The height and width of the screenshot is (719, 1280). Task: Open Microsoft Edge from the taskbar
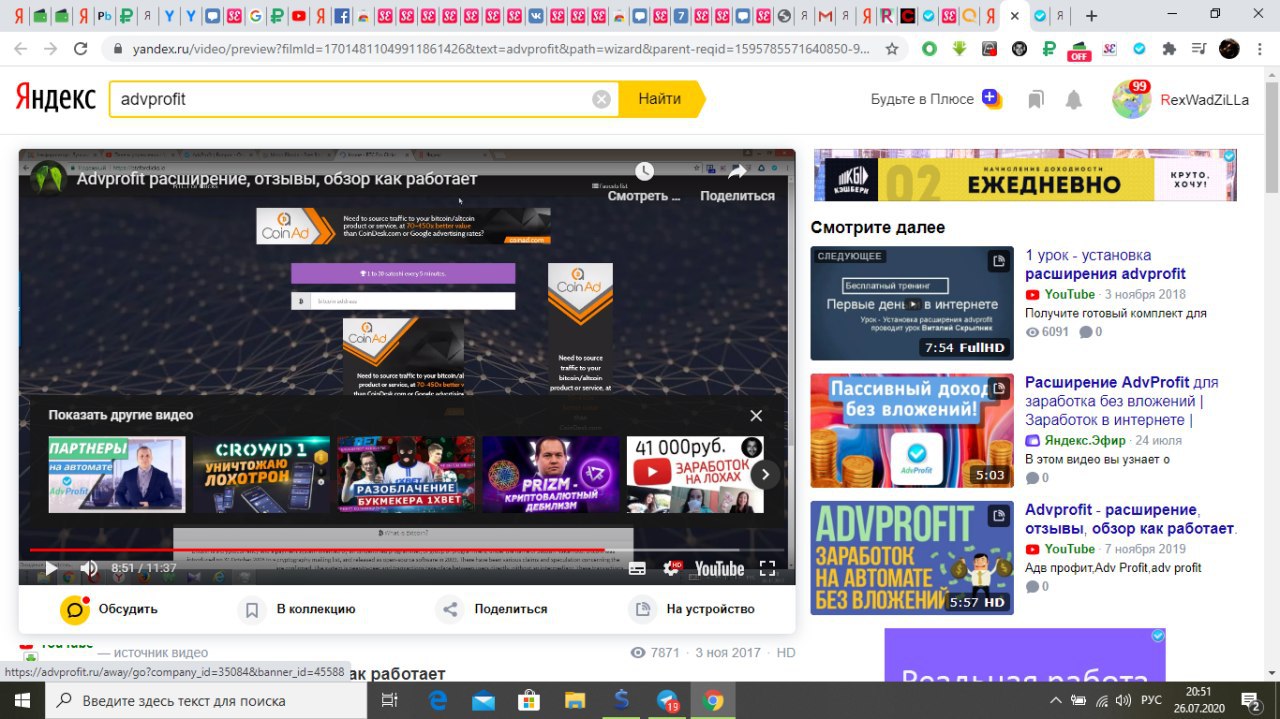(438, 701)
